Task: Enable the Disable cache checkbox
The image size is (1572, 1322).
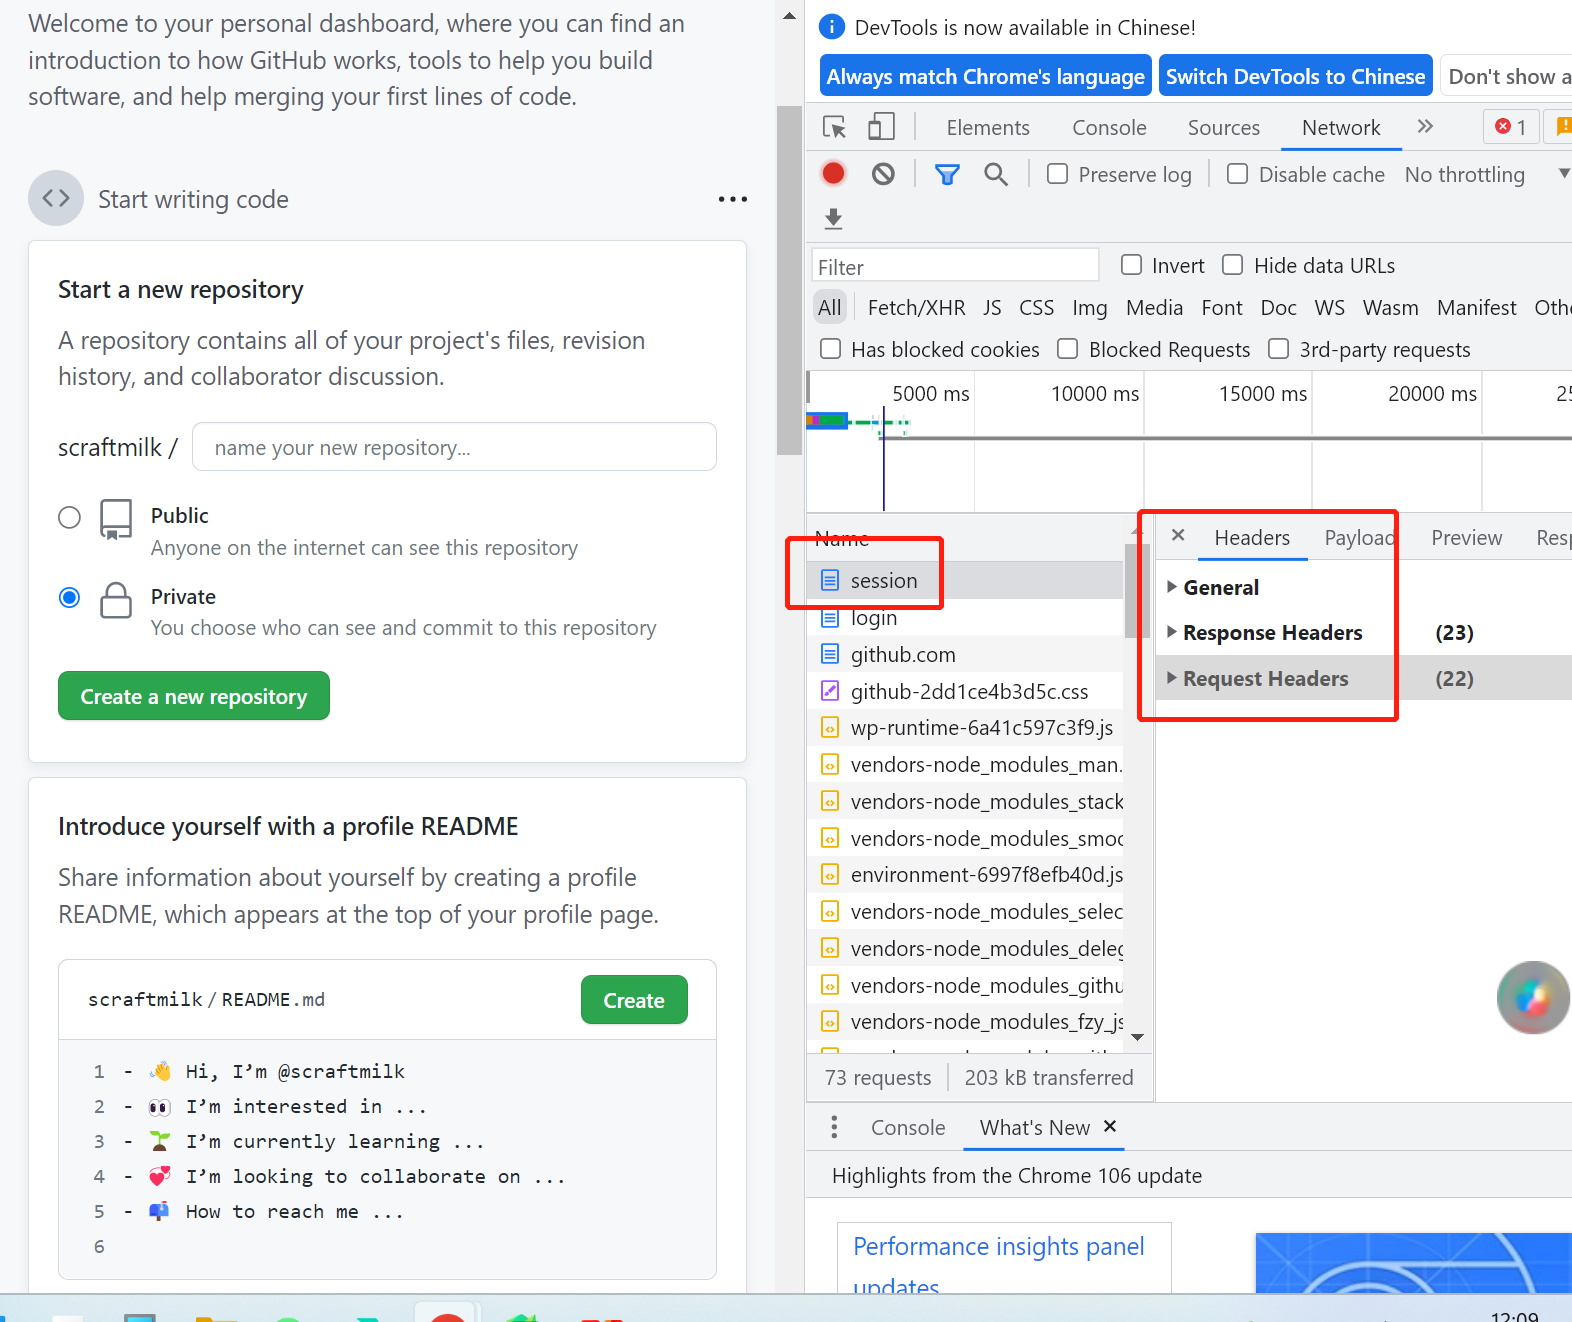Action: click(1237, 174)
